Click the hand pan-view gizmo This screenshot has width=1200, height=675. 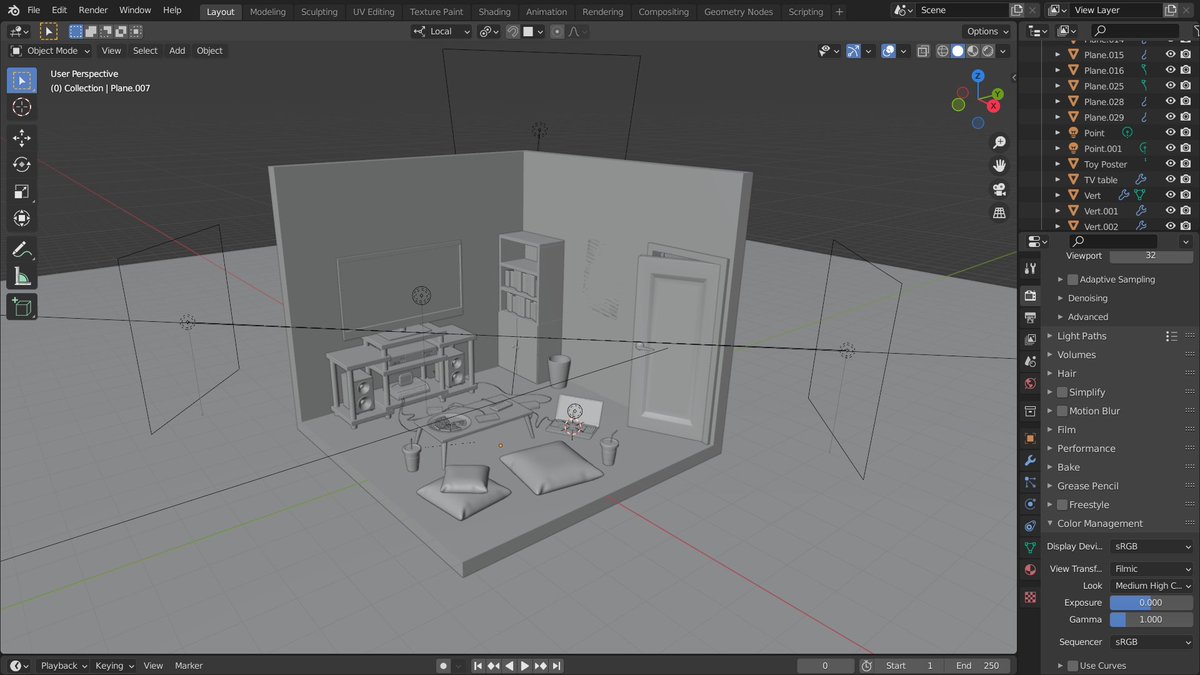(998, 165)
